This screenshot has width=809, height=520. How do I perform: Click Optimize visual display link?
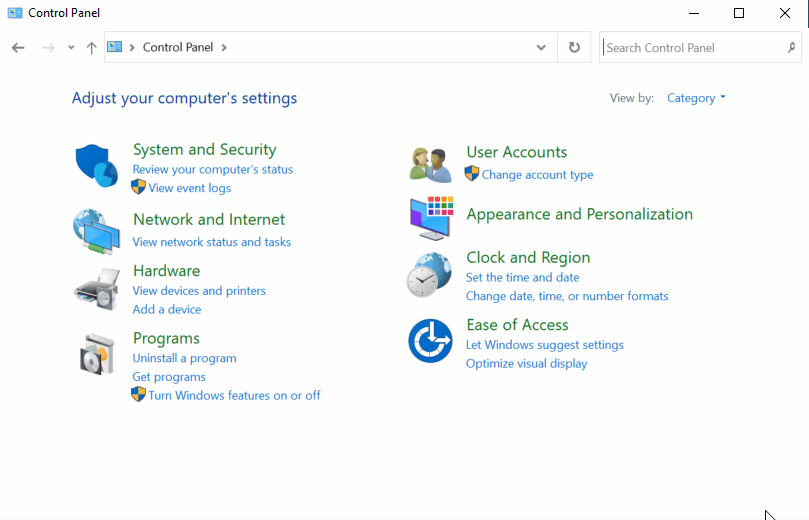(x=526, y=364)
